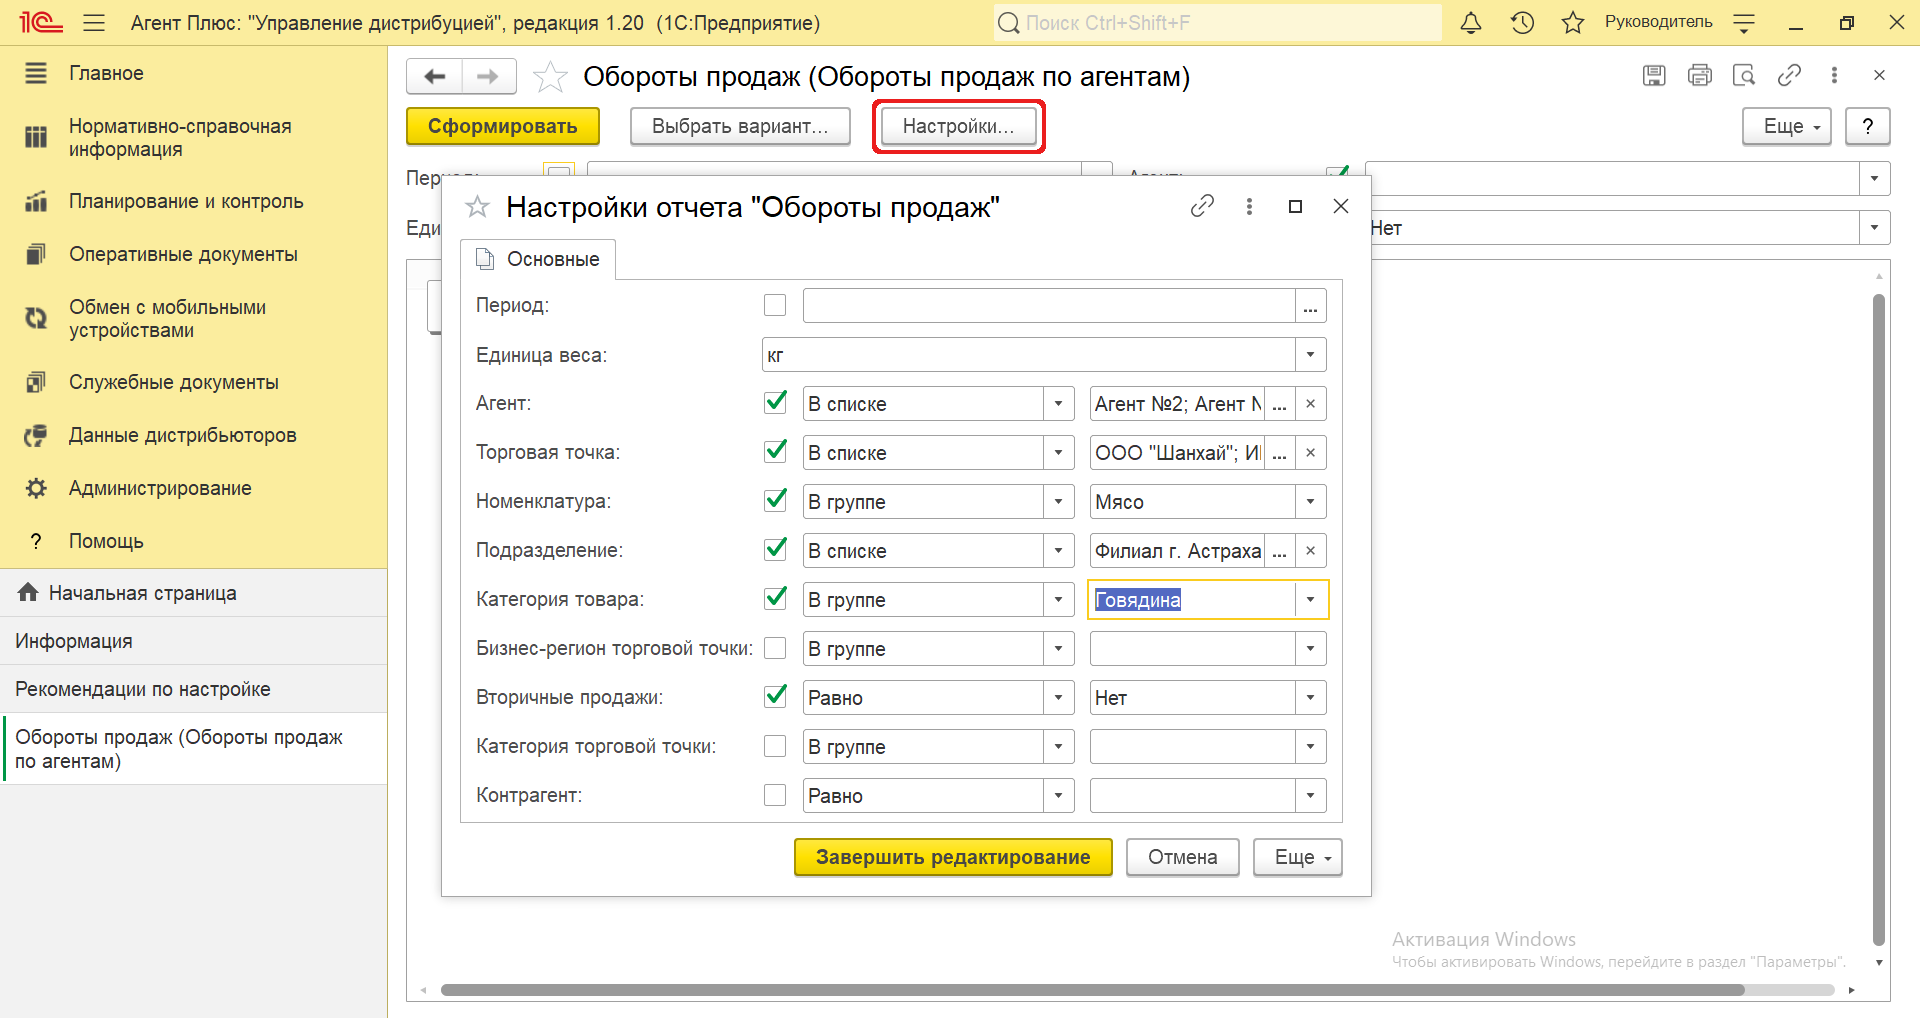Open Агент value list ellipsis button

tap(1280, 404)
